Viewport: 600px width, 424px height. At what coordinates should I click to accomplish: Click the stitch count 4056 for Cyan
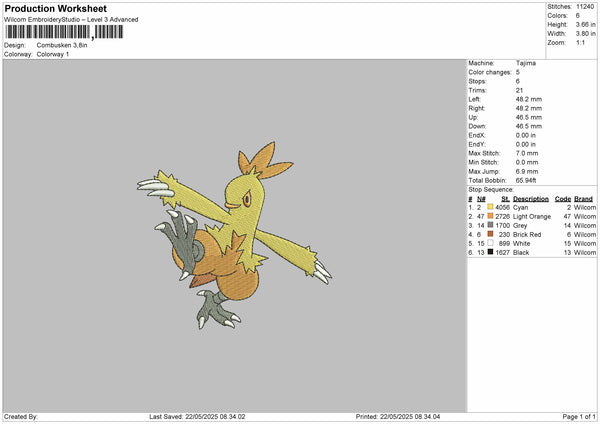pos(502,207)
